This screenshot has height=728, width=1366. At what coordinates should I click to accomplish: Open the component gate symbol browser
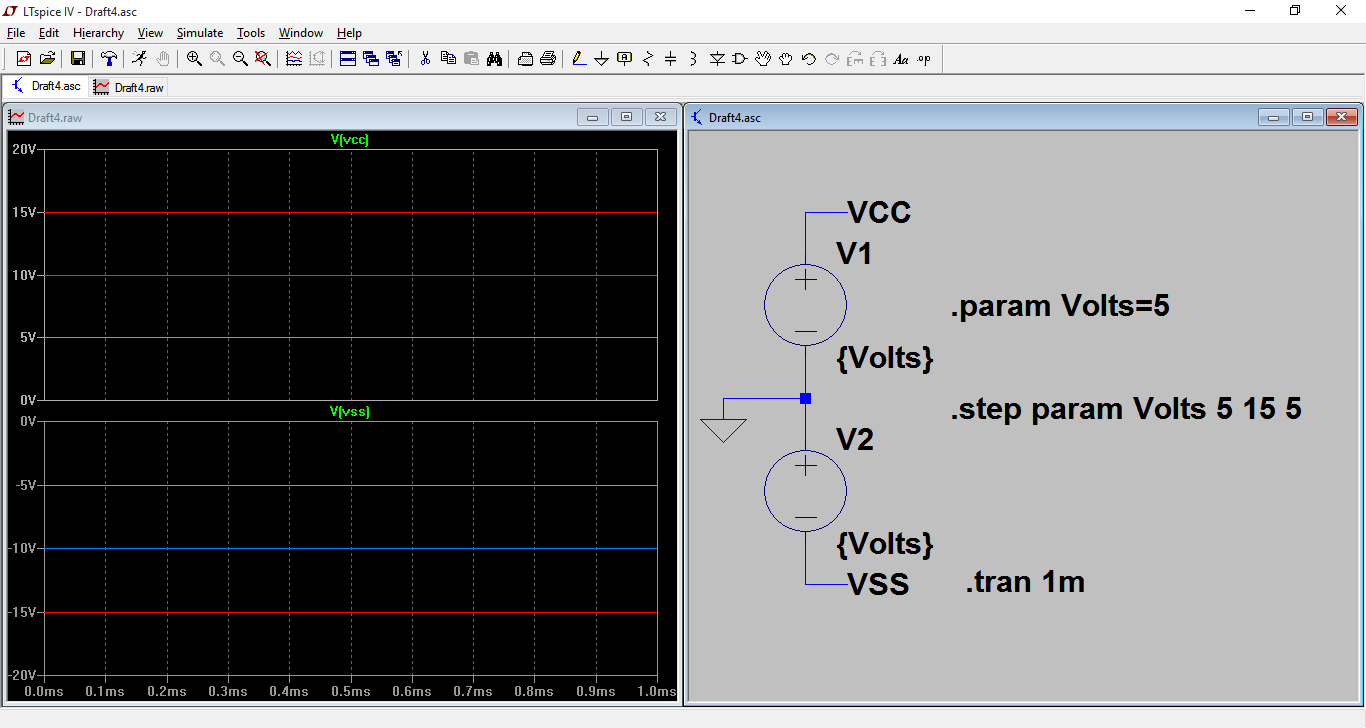click(740, 59)
